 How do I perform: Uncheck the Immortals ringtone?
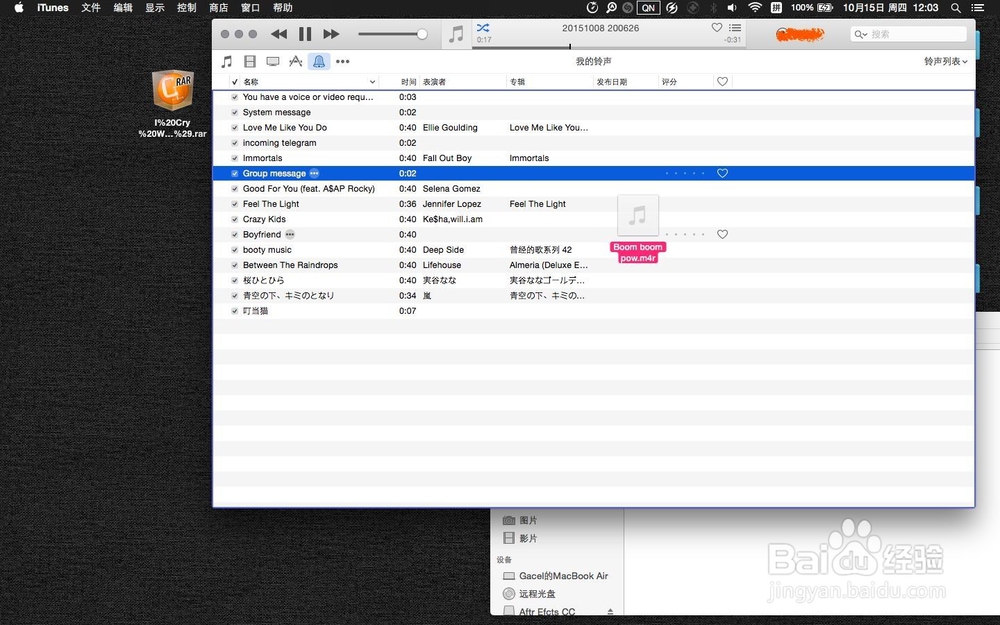coord(235,158)
